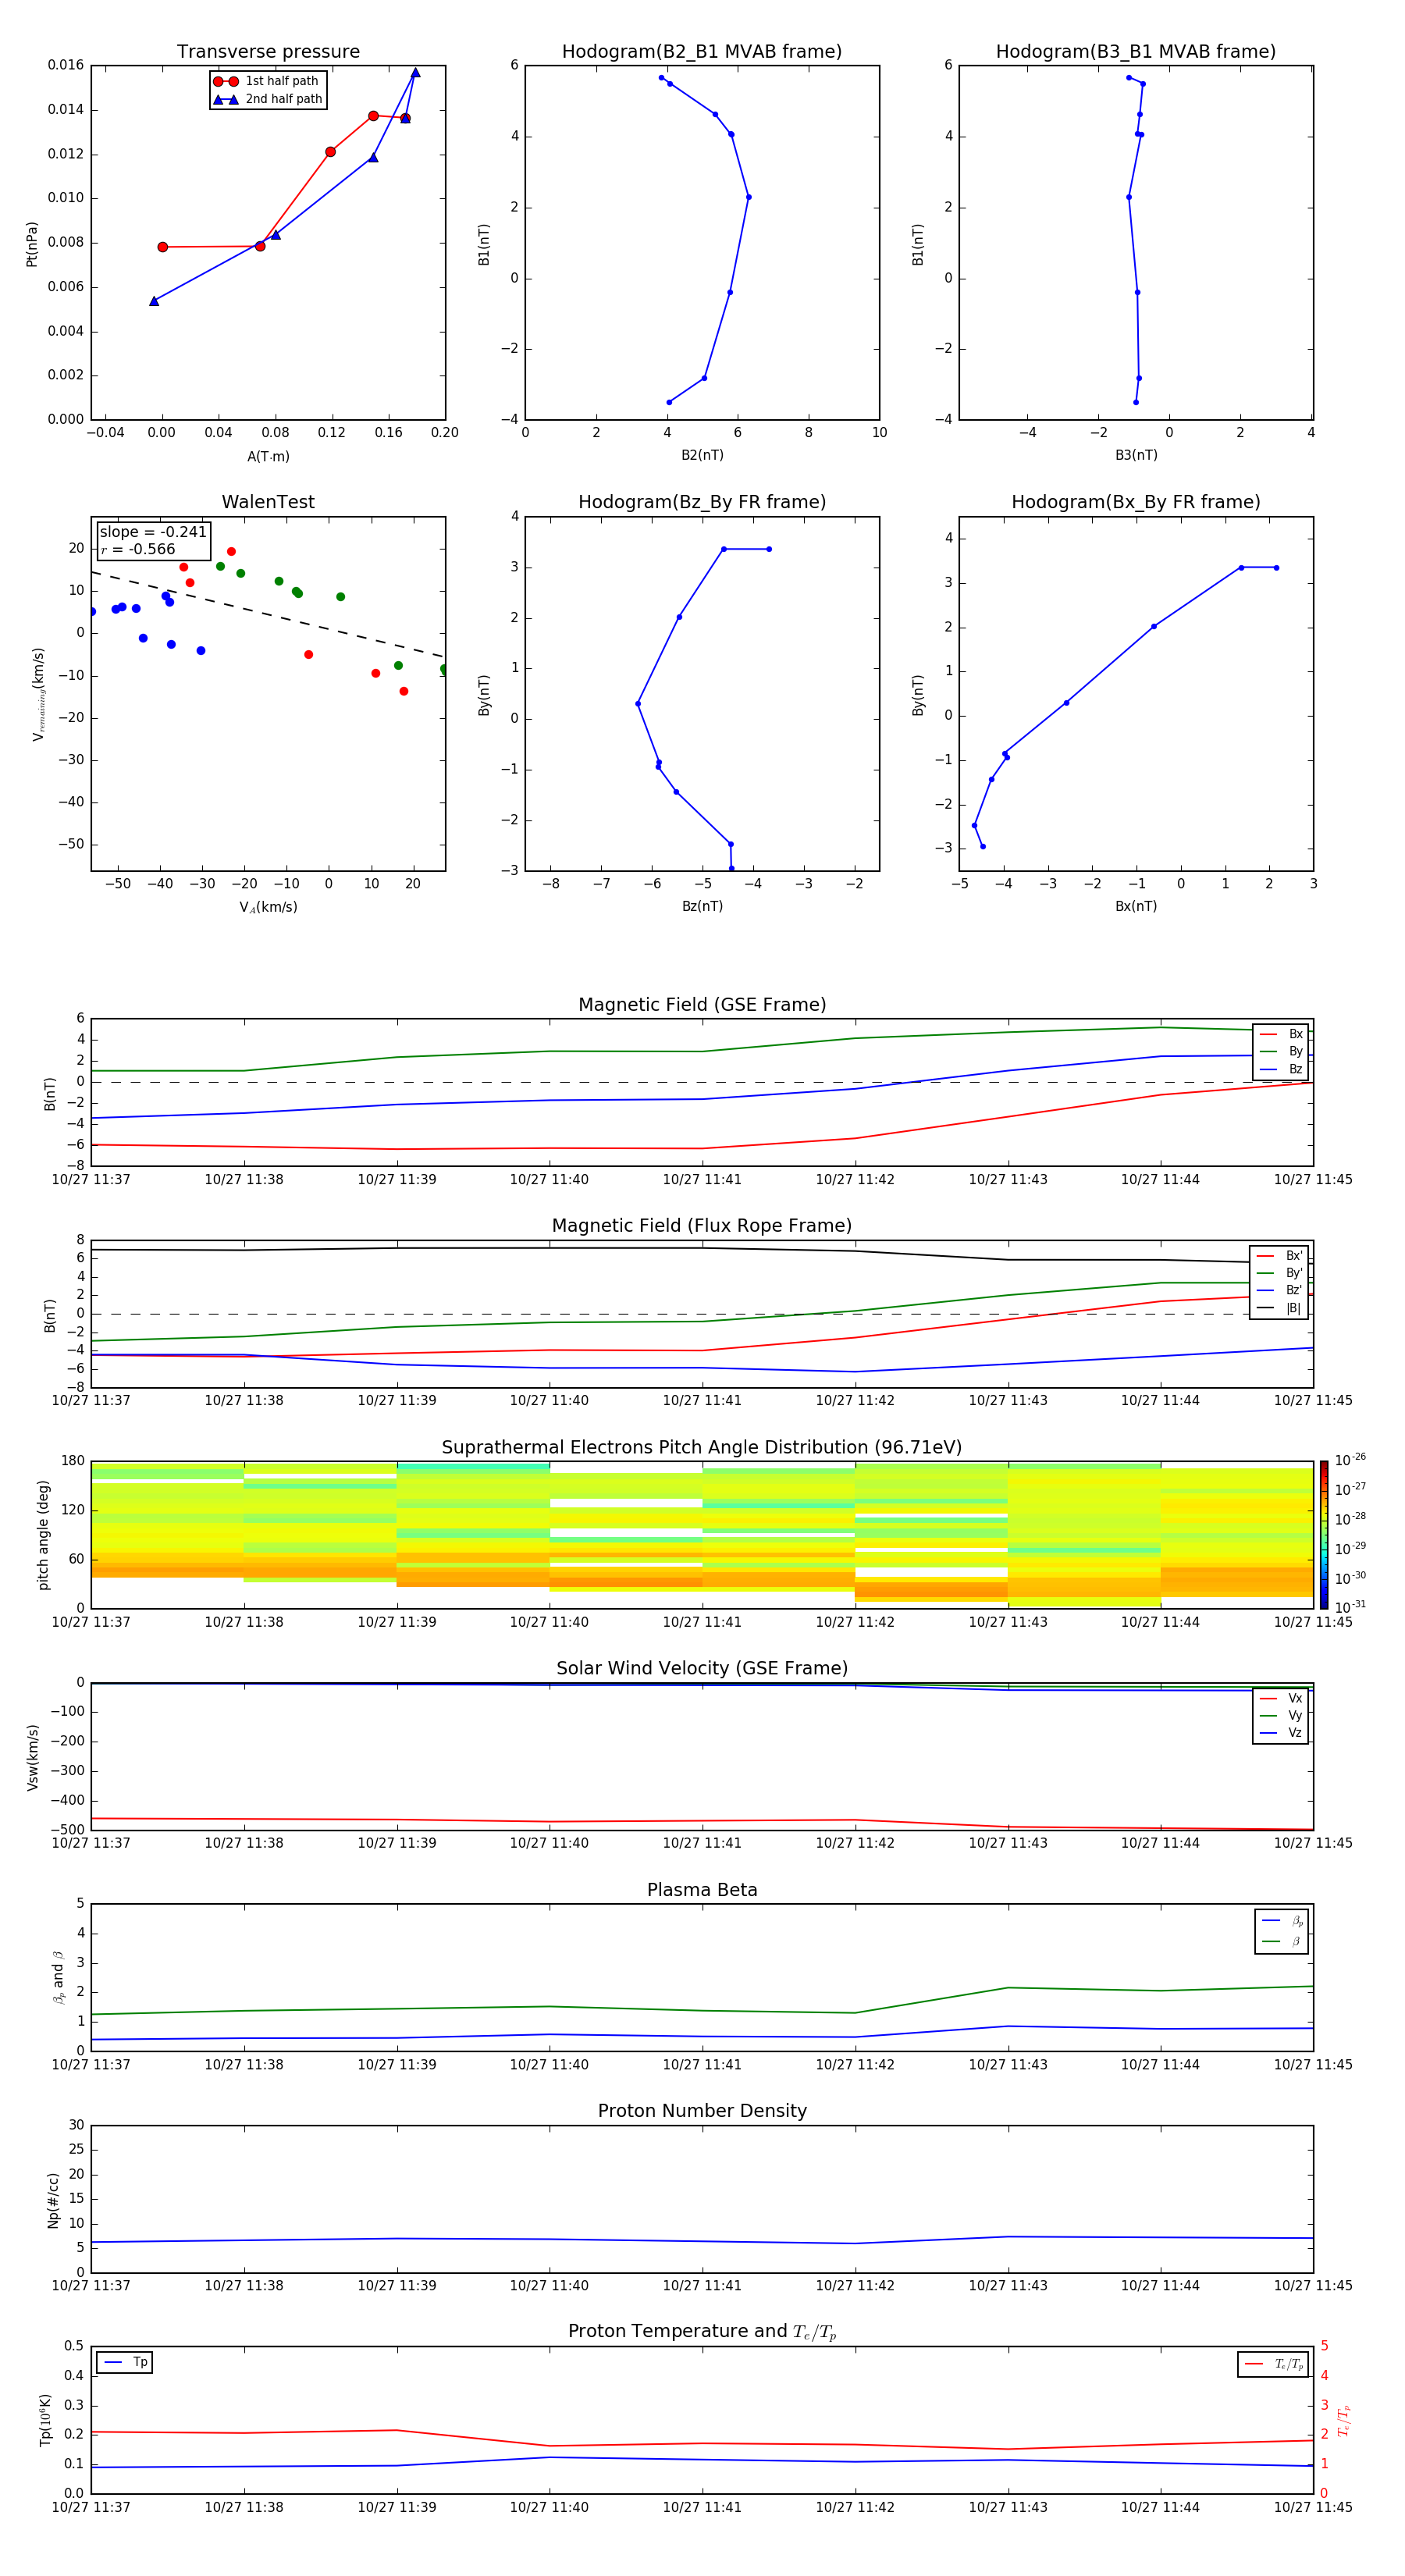Viewport: 1405px width, 2576px height.
Task: Select Bz legend entry in GSE magnetic field plot
Action: pos(1281,1069)
